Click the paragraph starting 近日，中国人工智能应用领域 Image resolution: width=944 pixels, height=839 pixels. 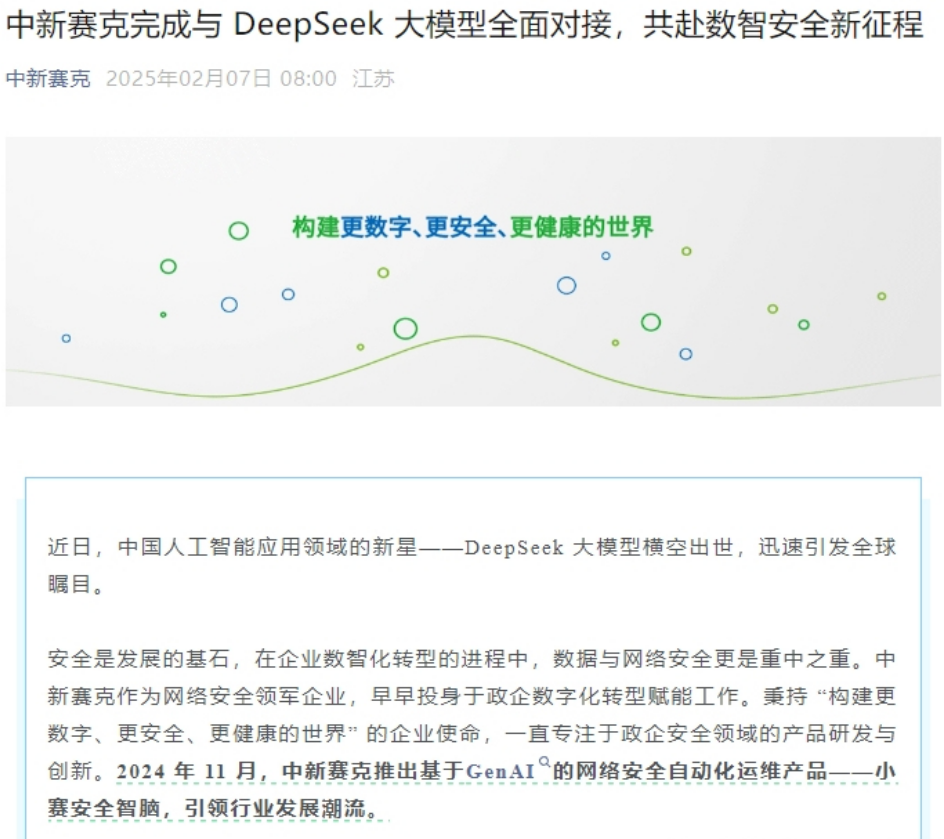[x=472, y=565]
